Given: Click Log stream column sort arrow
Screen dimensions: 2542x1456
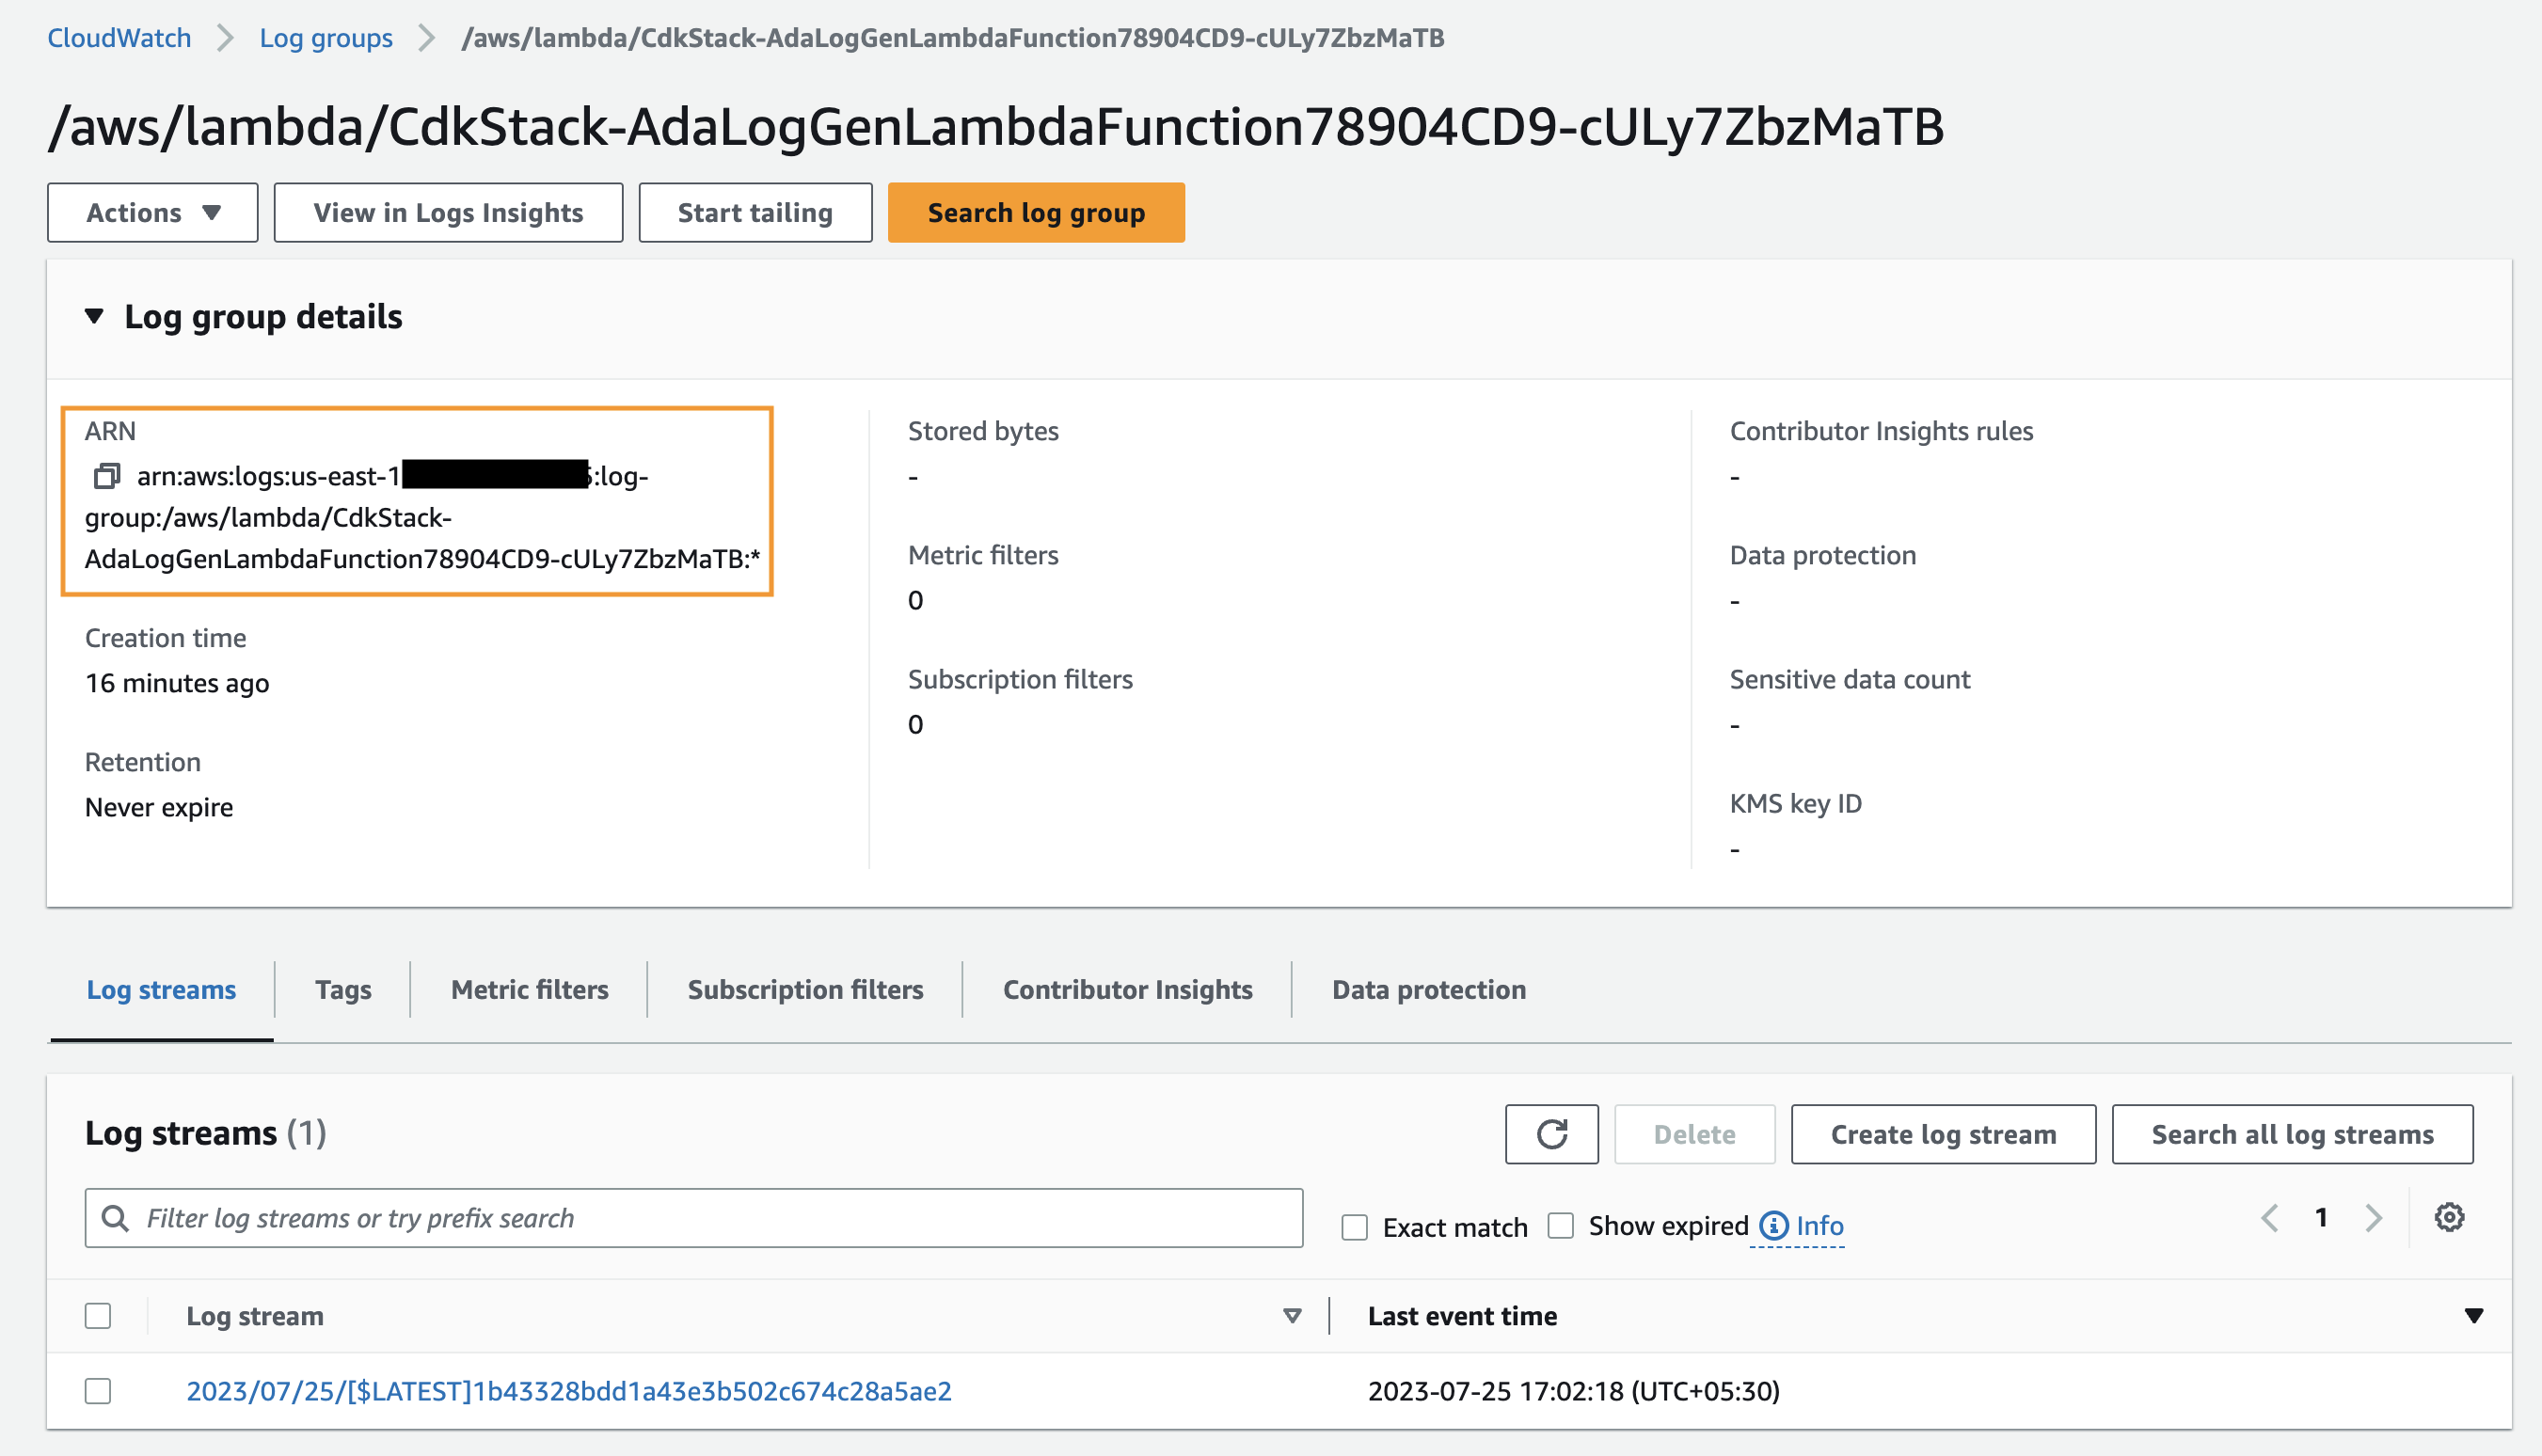Looking at the screenshot, I should coord(1291,1316).
